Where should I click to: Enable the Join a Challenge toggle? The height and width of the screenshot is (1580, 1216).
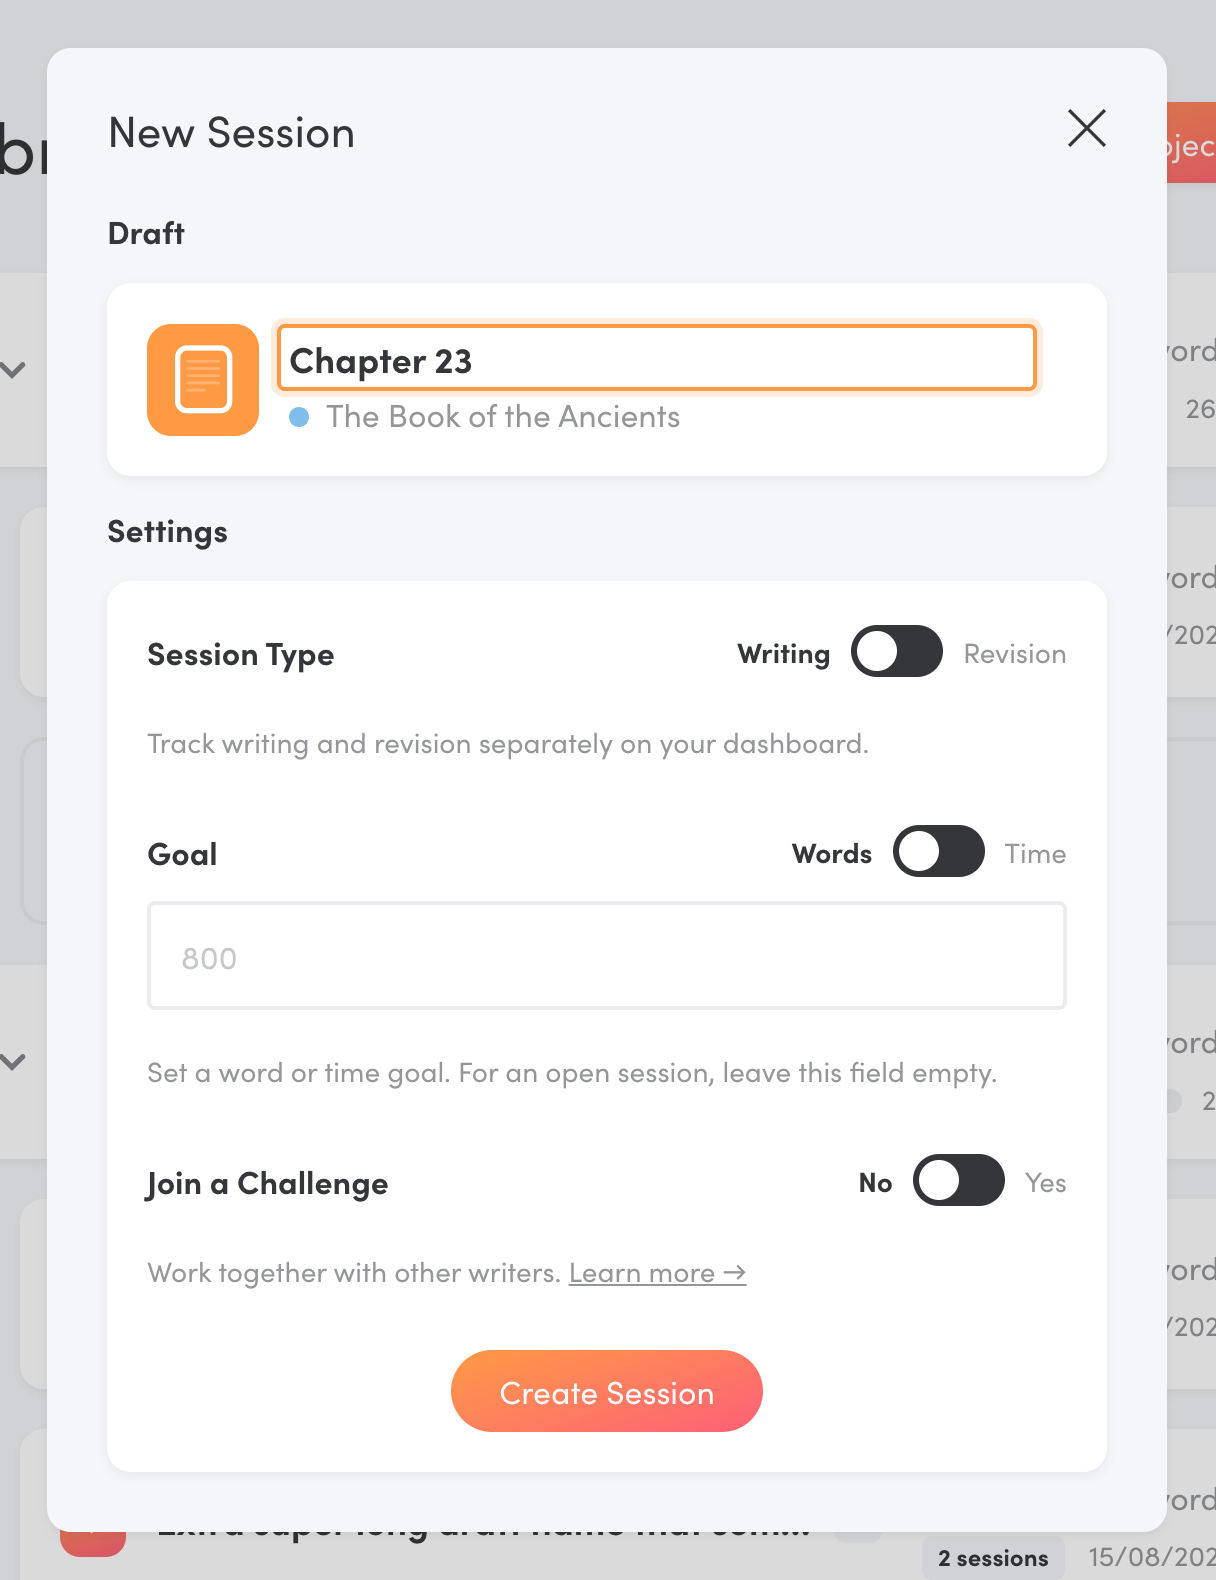(959, 1181)
